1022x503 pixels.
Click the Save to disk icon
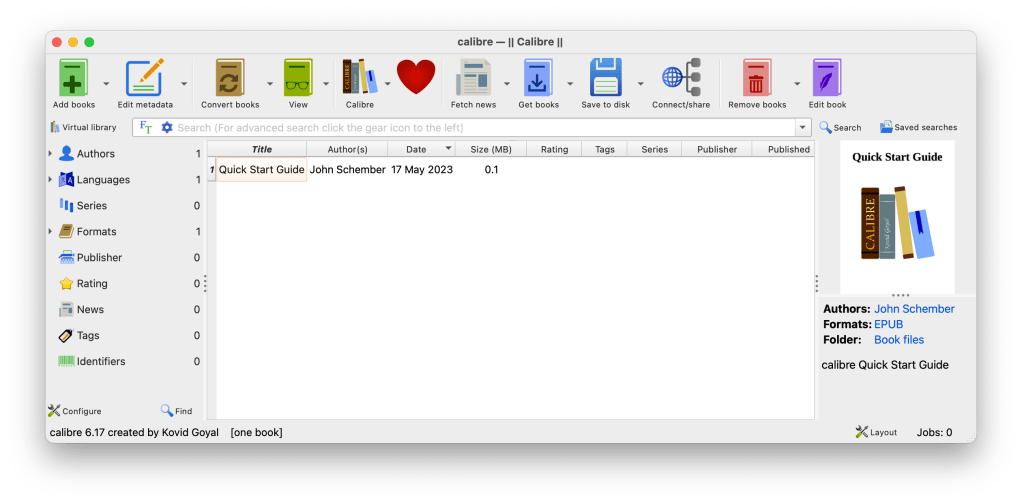coord(605,79)
